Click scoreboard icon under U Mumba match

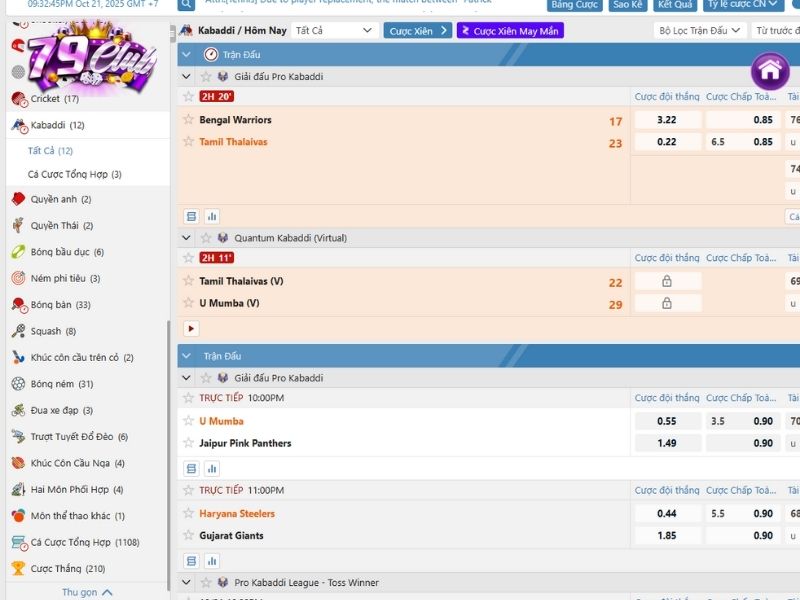(191, 468)
